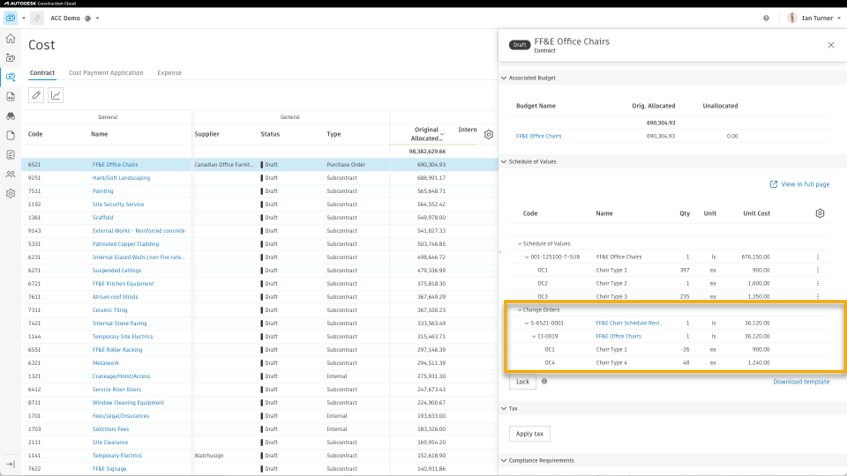Expand the Compliance Requirements section
The height and width of the screenshot is (476, 847).
[503, 460]
